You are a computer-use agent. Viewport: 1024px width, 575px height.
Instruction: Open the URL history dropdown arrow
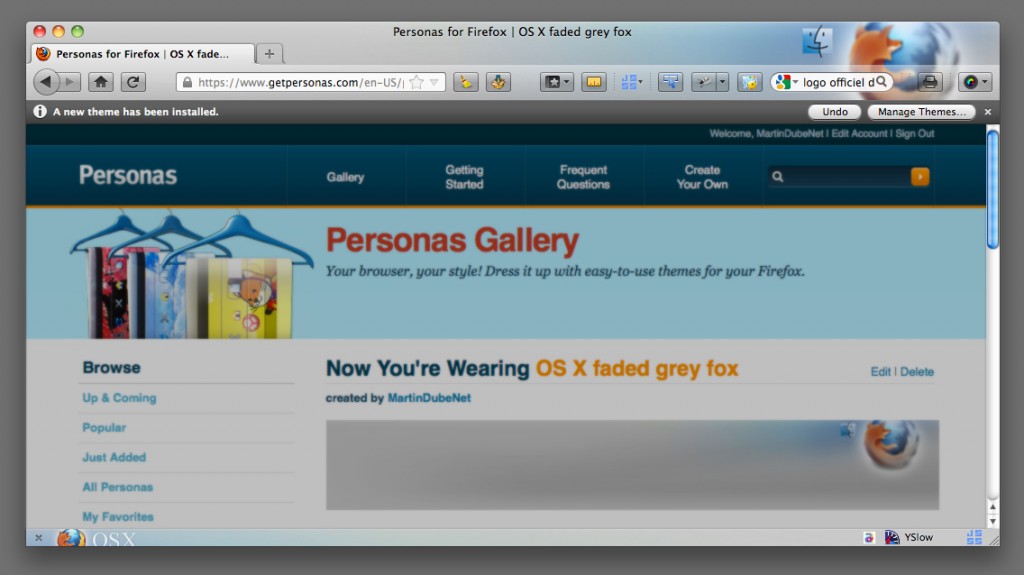[434, 82]
